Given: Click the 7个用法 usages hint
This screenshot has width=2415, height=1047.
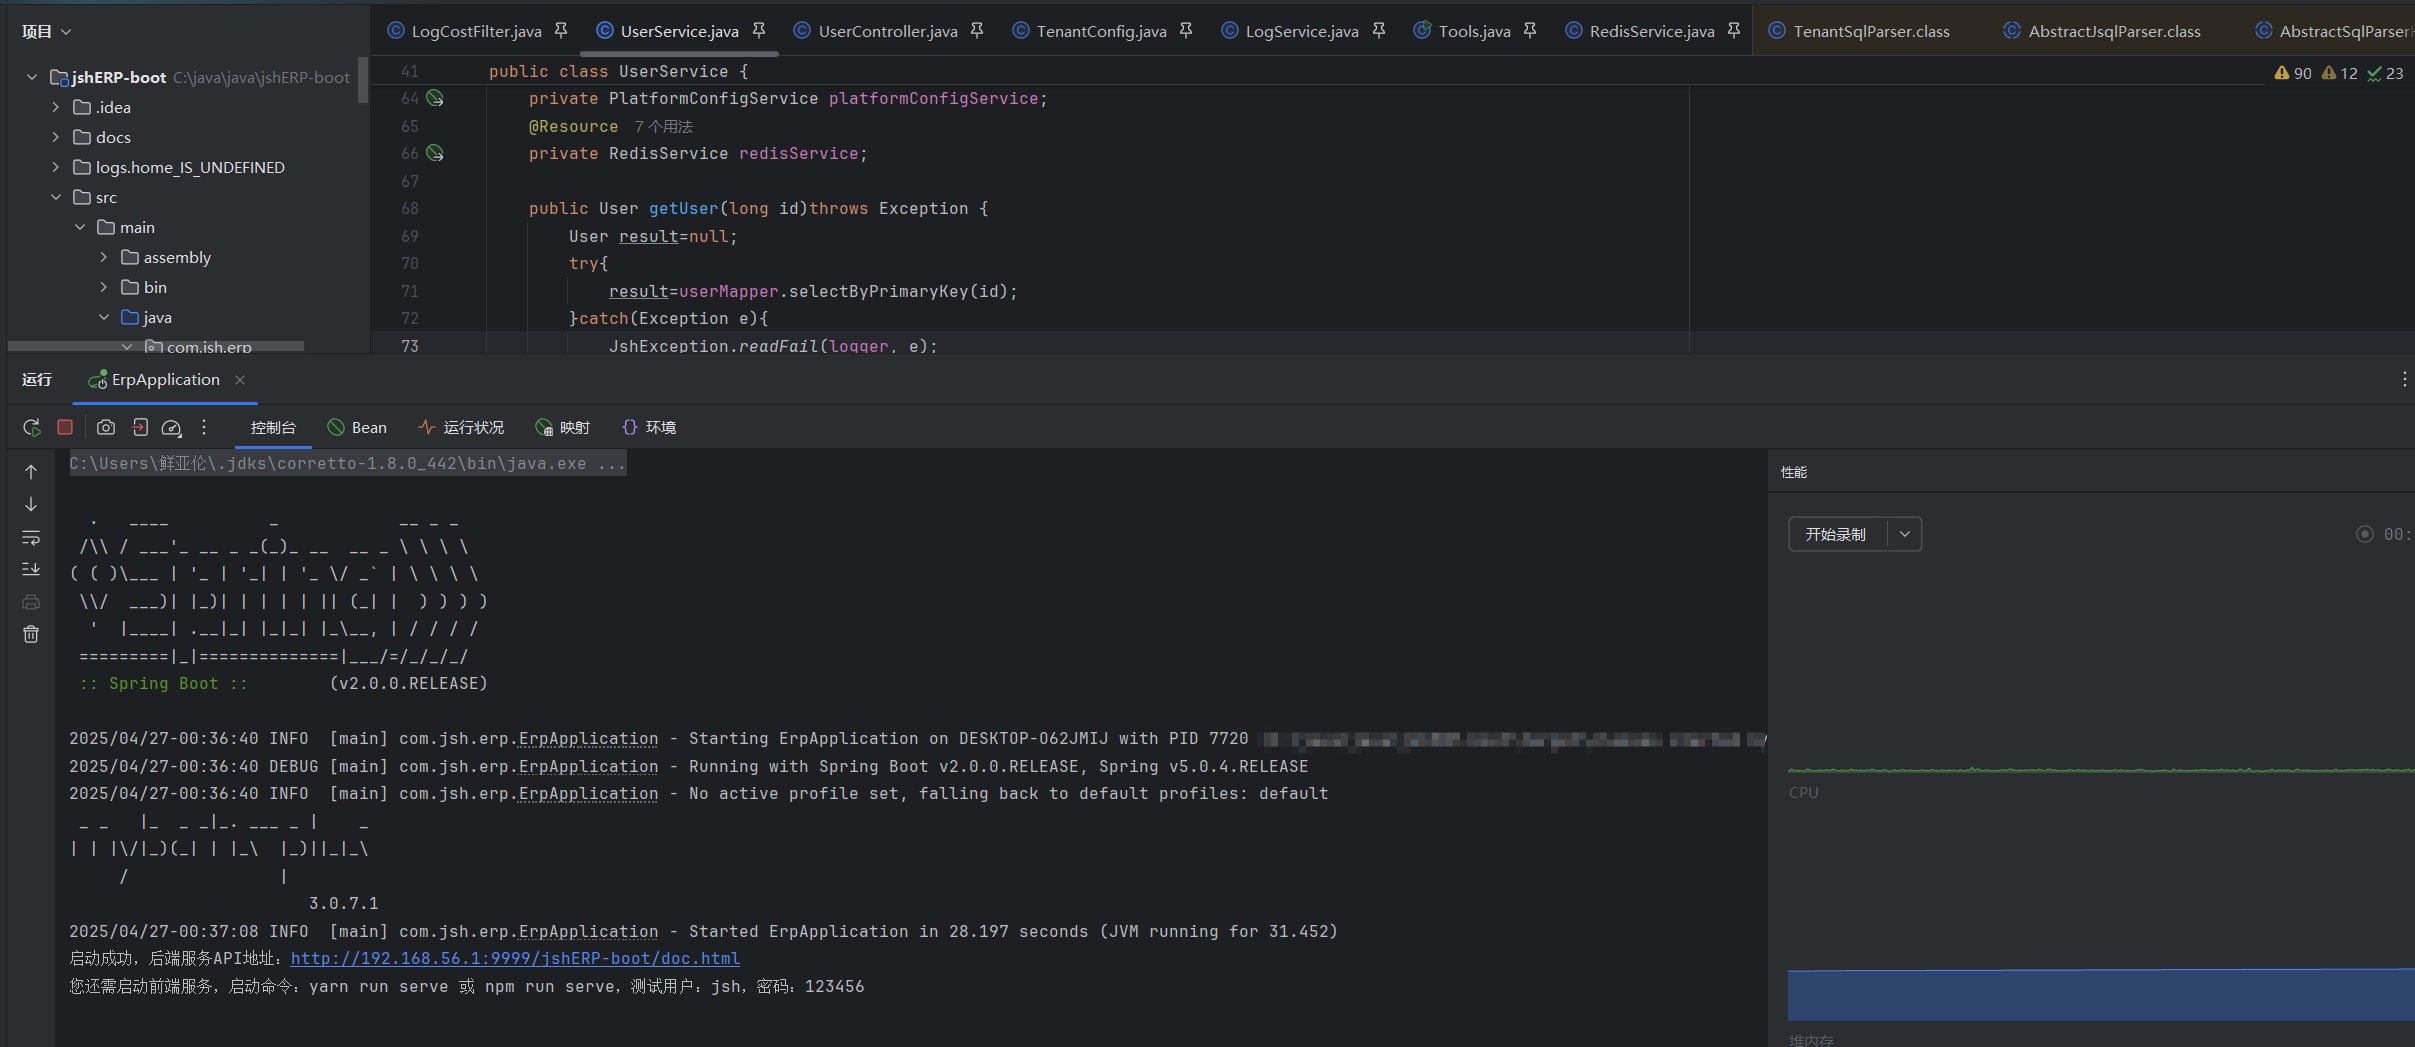Looking at the screenshot, I should [663, 126].
